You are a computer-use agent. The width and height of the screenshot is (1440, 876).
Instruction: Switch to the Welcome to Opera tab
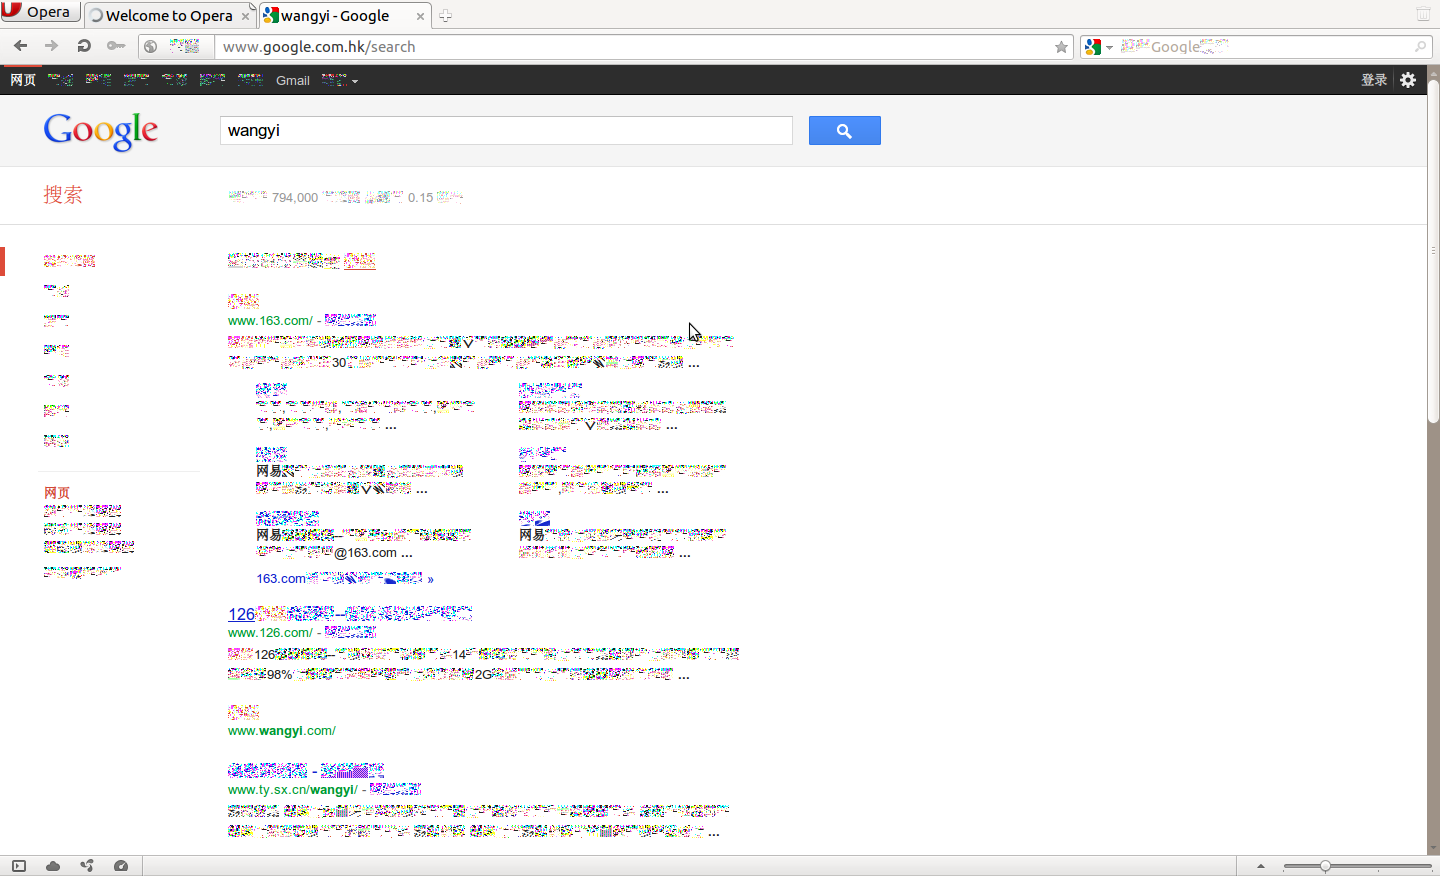click(168, 16)
